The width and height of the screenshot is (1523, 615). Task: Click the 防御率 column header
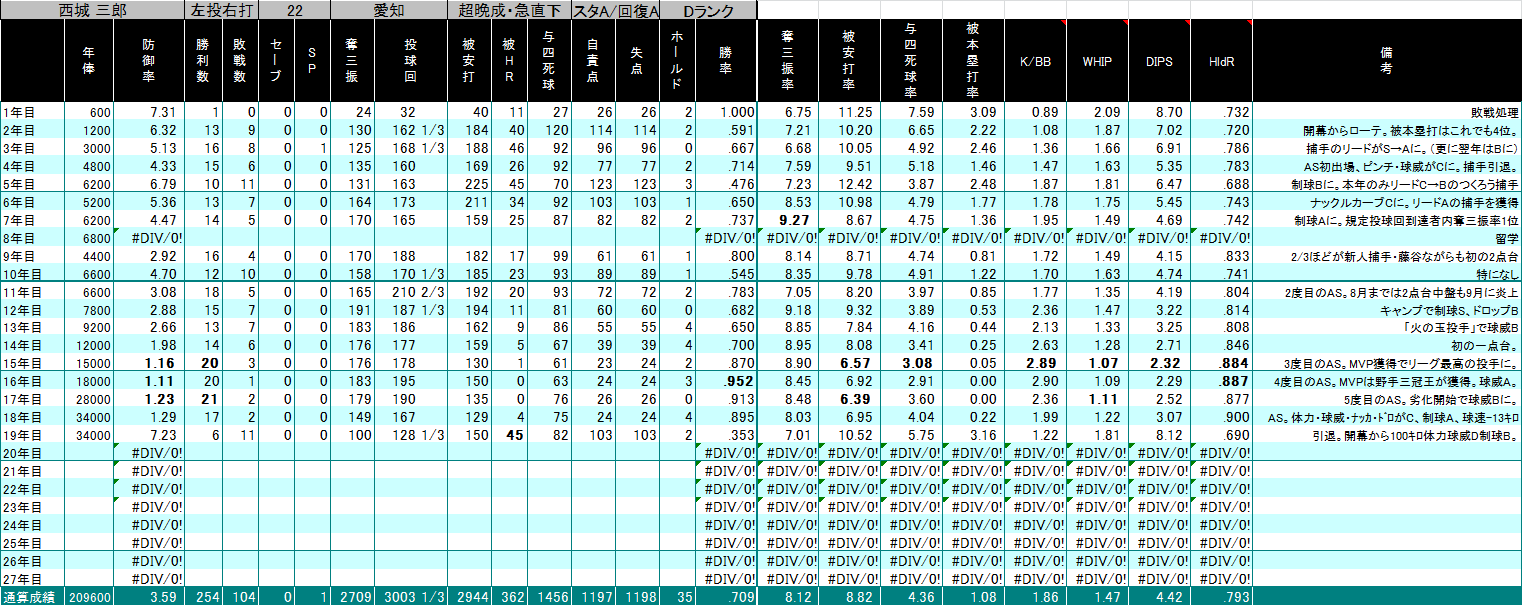150,61
